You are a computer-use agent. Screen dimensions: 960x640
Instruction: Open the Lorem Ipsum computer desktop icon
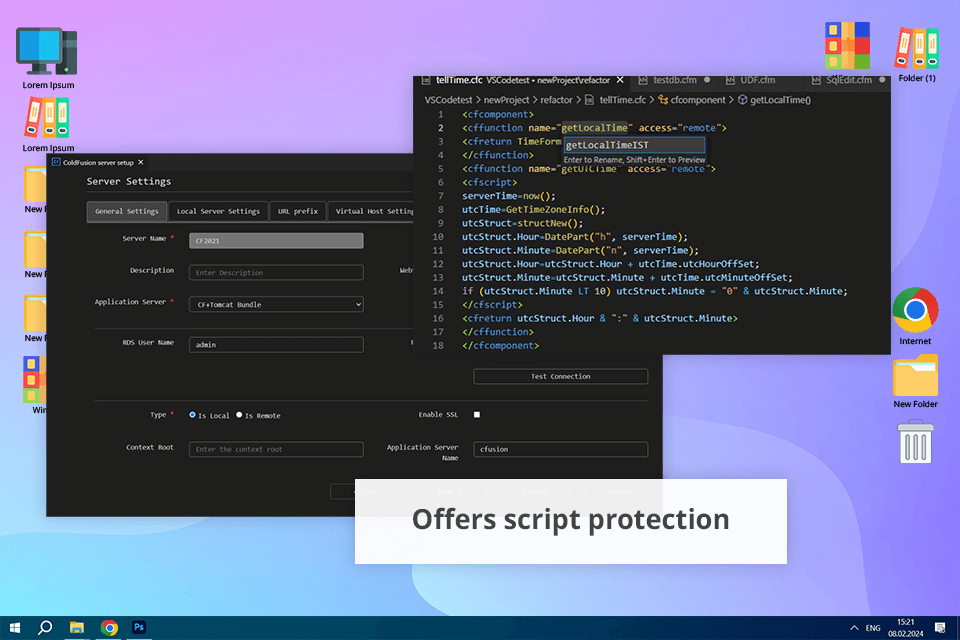[x=47, y=52]
